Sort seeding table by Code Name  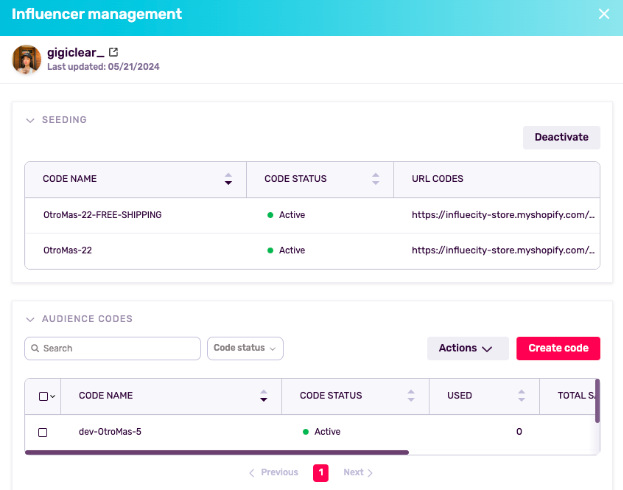coord(228,179)
